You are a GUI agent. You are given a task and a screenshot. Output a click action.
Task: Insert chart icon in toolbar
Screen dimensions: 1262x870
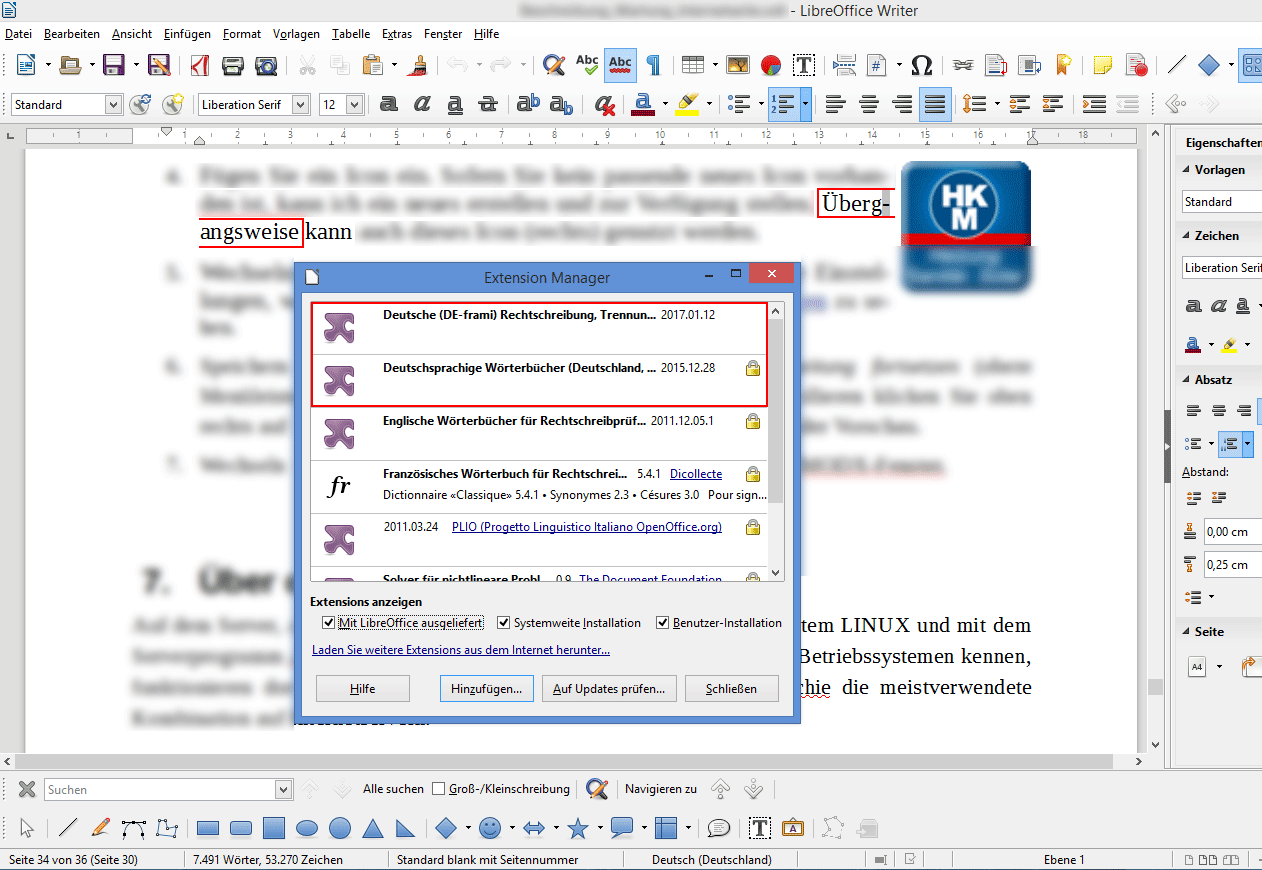pyautogui.click(x=770, y=66)
